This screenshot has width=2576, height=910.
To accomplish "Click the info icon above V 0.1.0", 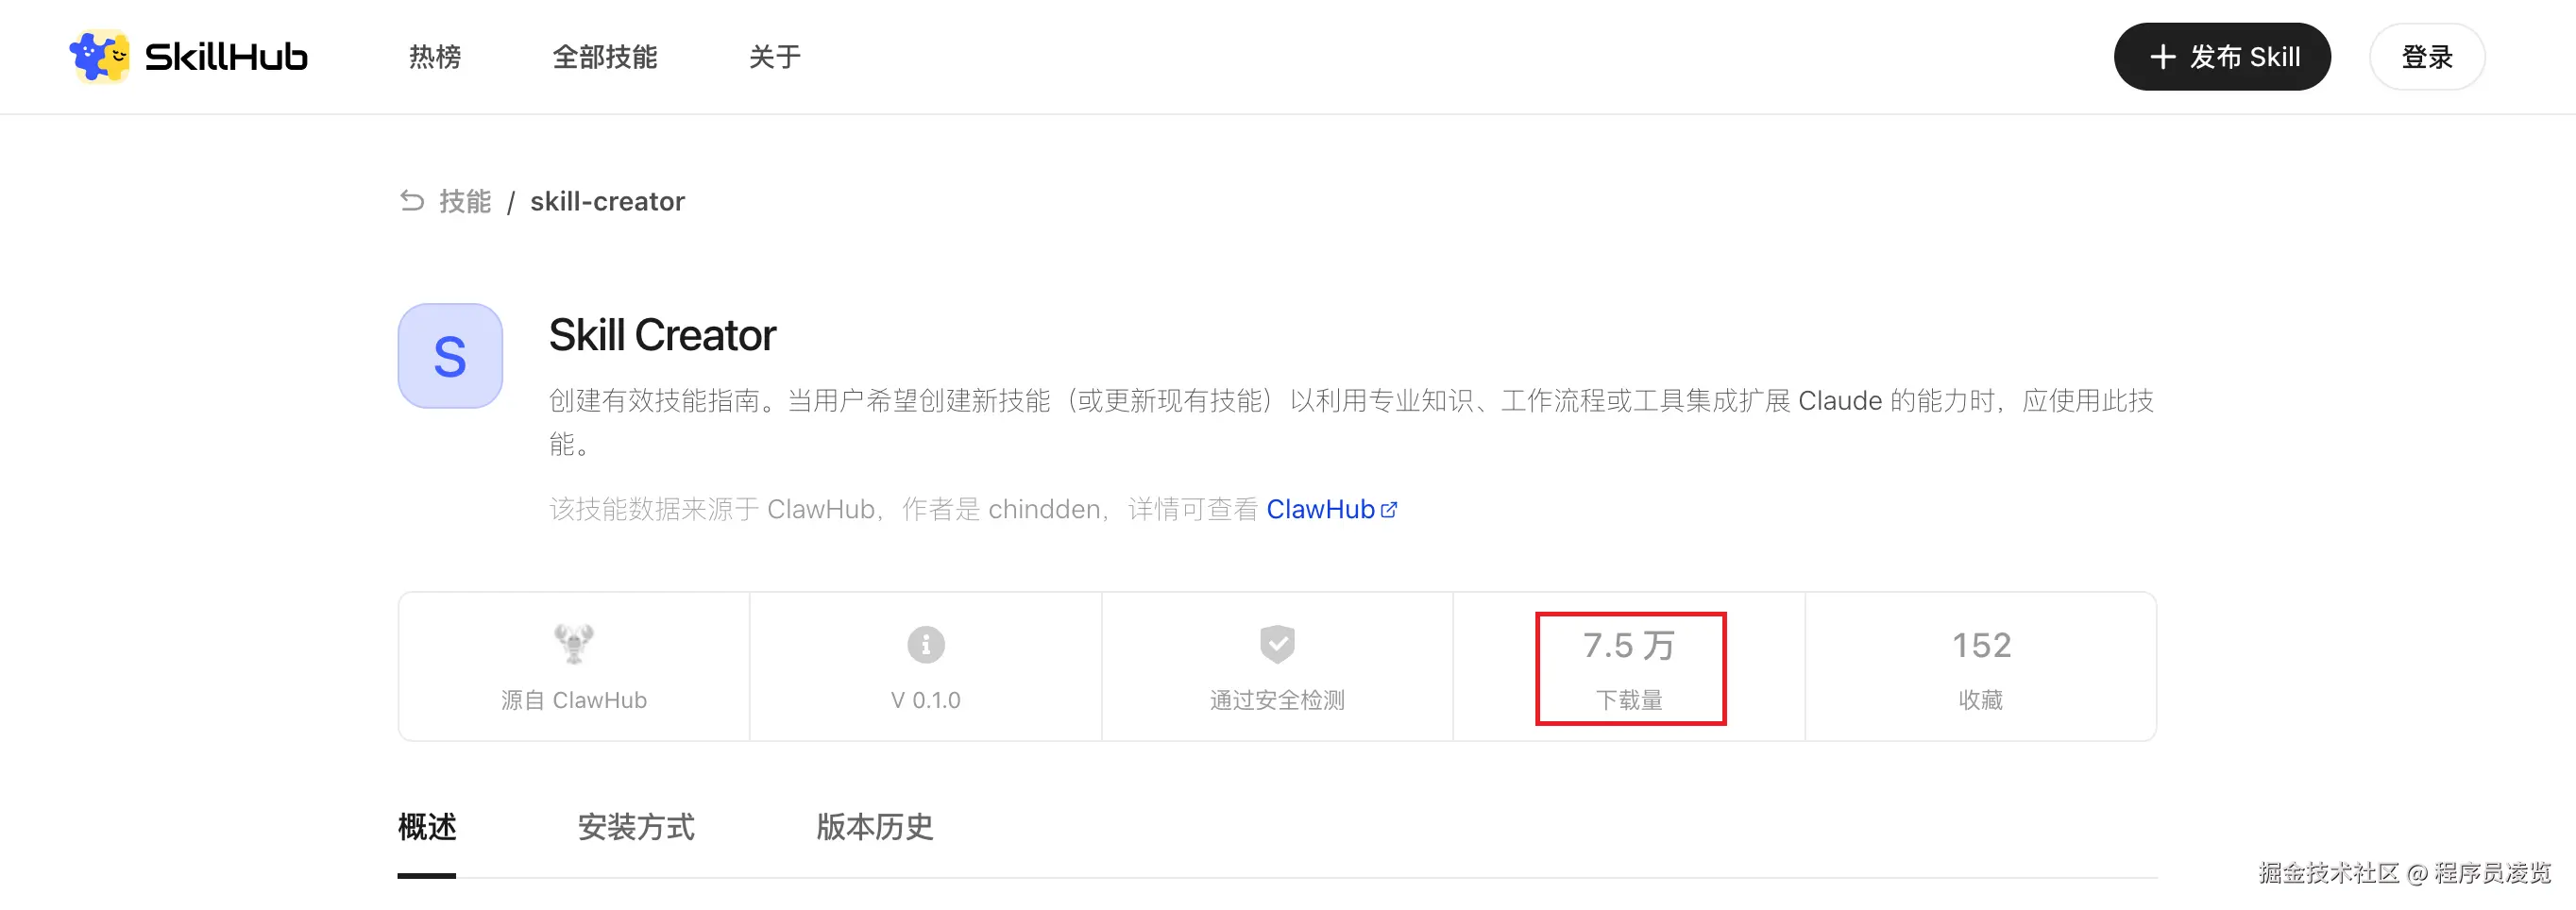I will coord(926,645).
